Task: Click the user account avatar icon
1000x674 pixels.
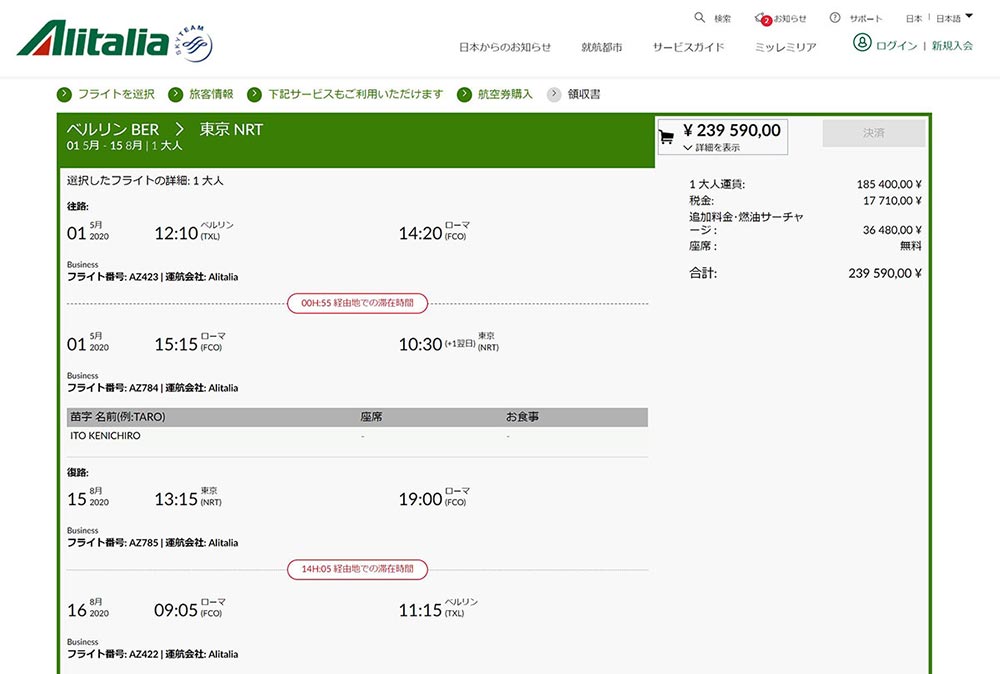Action: 862,43
